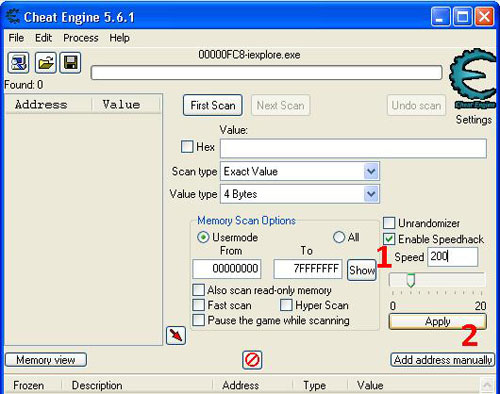Click the Address column header in results
Image resolution: width=500 pixels, height=394 pixels.
tap(48, 104)
